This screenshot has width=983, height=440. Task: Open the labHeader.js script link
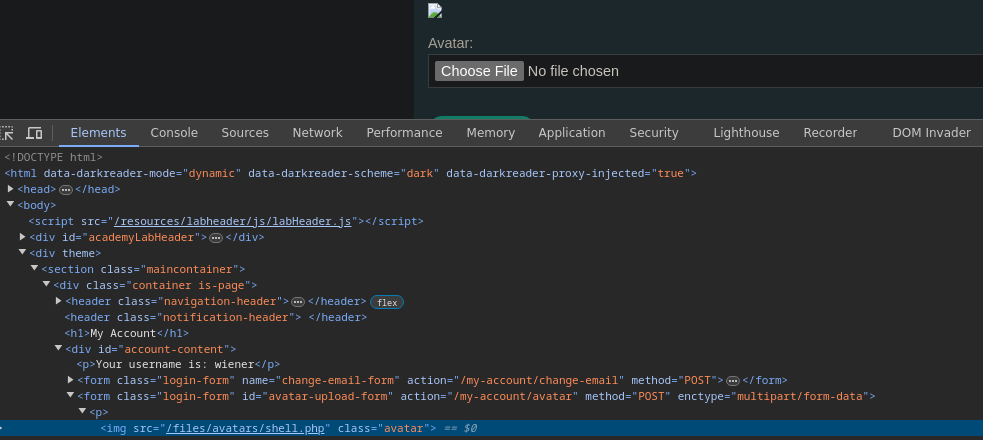[x=233, y=221]
